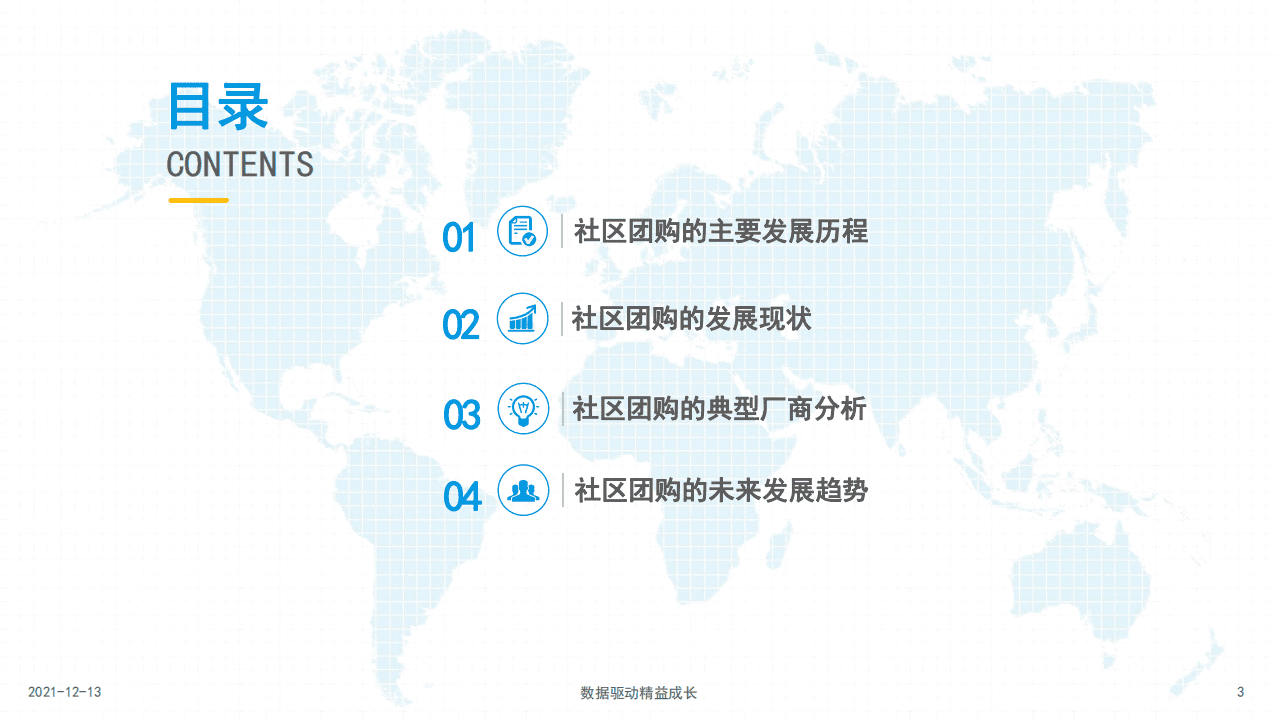
Task: Click the circled clipboard icon in the first entry
Action: click(522, 233)
